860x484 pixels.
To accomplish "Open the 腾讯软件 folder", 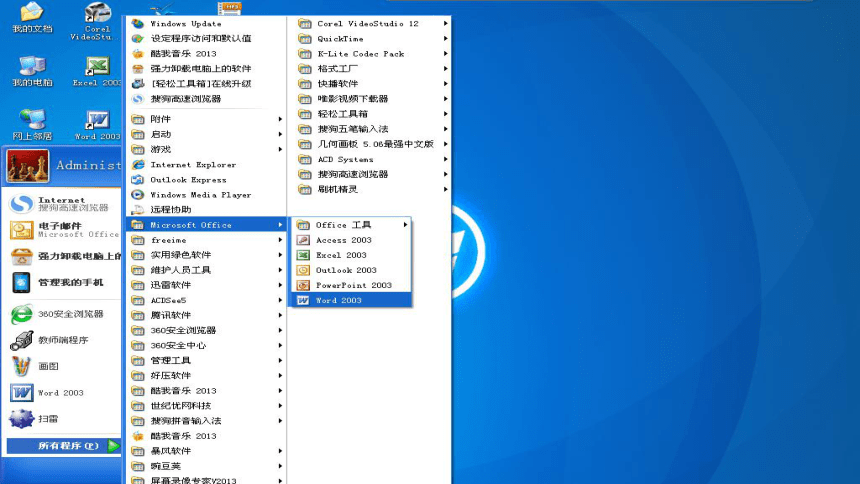I will click(x=206, y=316).
